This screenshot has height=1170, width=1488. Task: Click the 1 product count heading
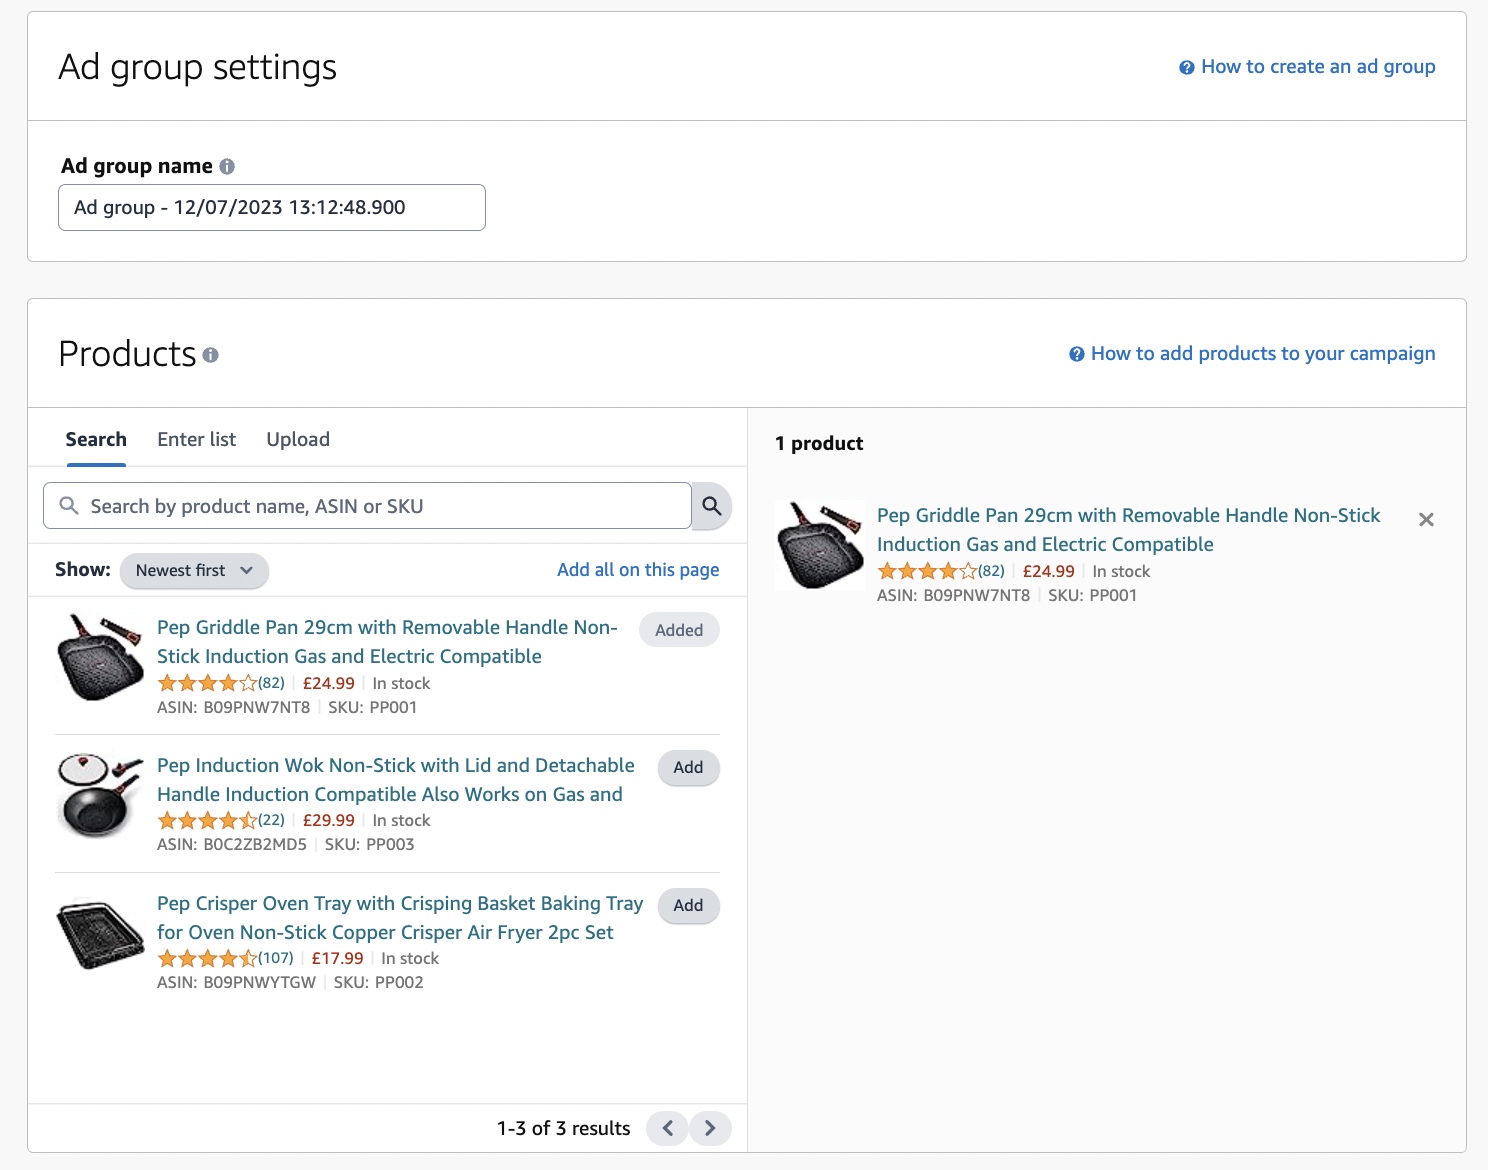click(819, 443)
